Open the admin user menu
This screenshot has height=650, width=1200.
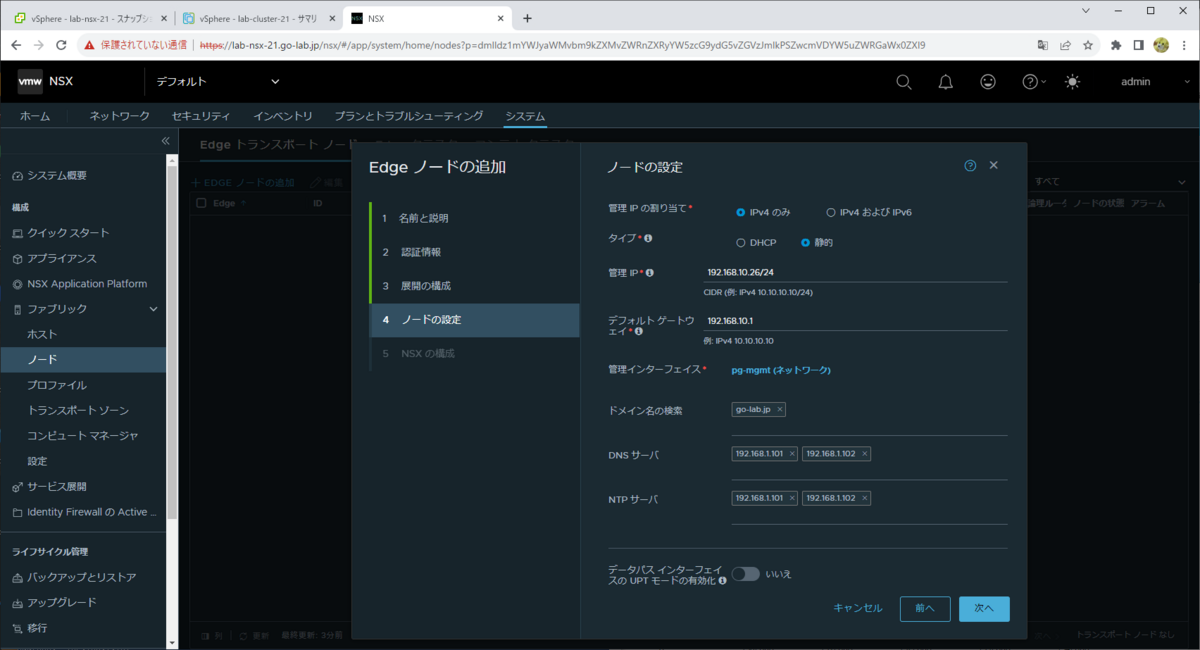point(1136,82)
